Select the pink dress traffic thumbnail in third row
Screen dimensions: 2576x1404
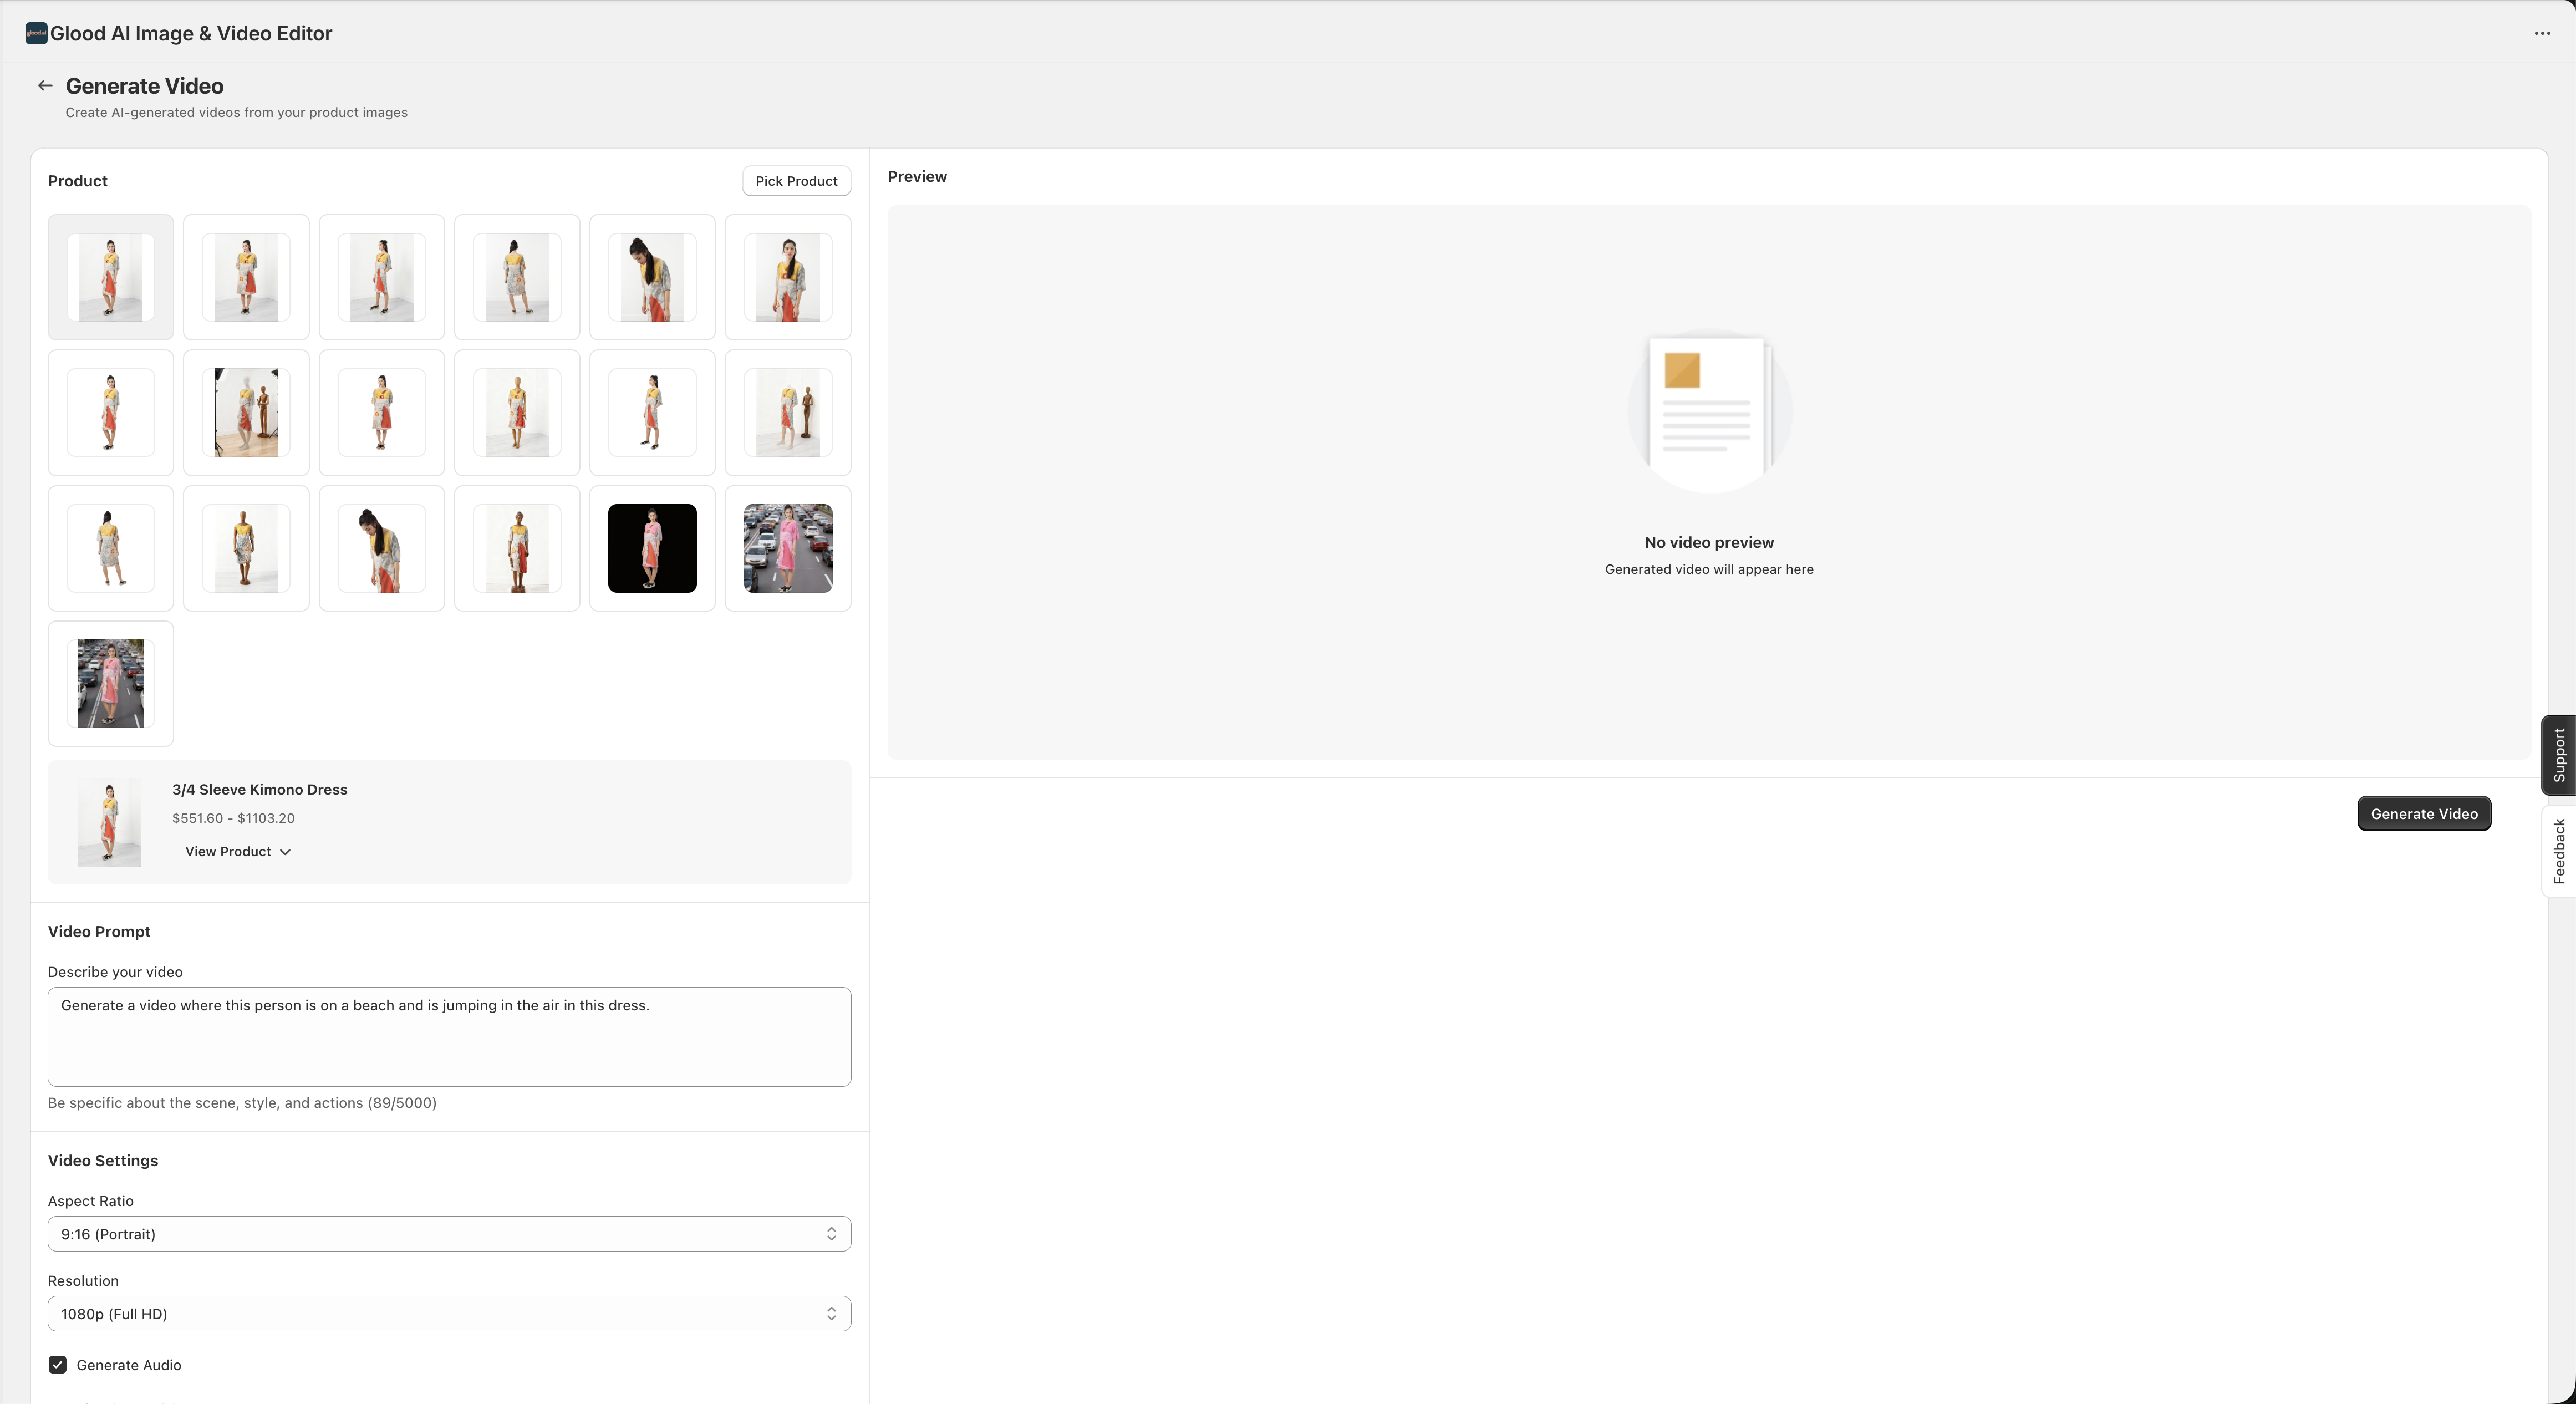pyautogui.click(x=787, y=548)
